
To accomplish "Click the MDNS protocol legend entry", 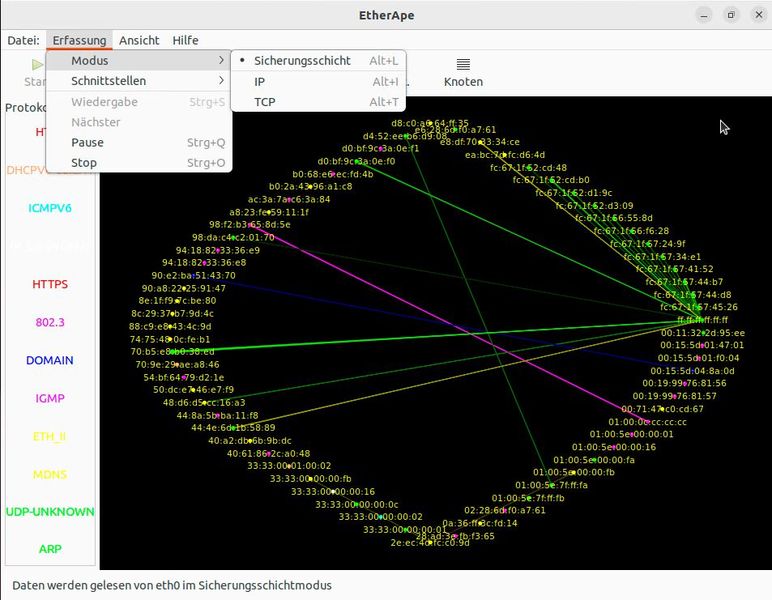I will [x=50, y=474].
